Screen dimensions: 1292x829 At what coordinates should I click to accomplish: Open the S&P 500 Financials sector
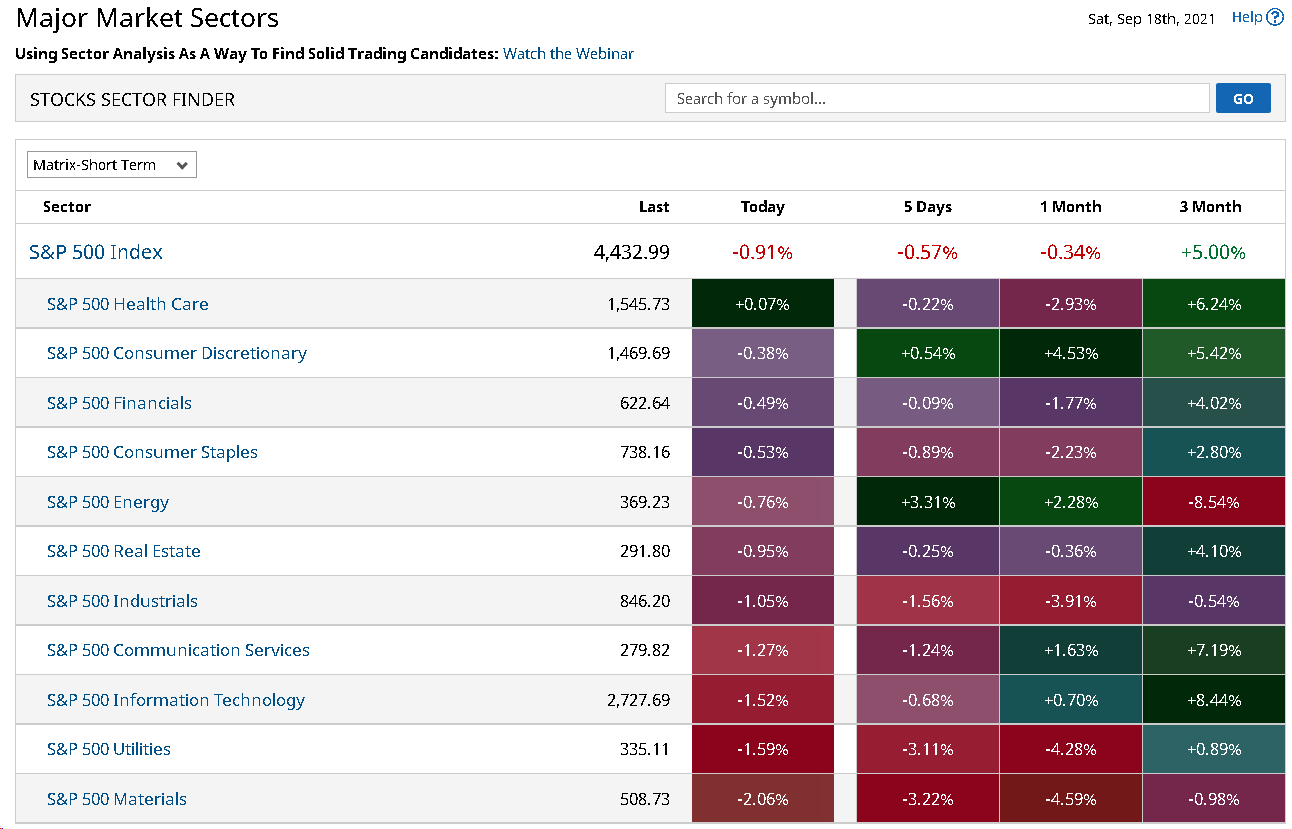[119, 403]
